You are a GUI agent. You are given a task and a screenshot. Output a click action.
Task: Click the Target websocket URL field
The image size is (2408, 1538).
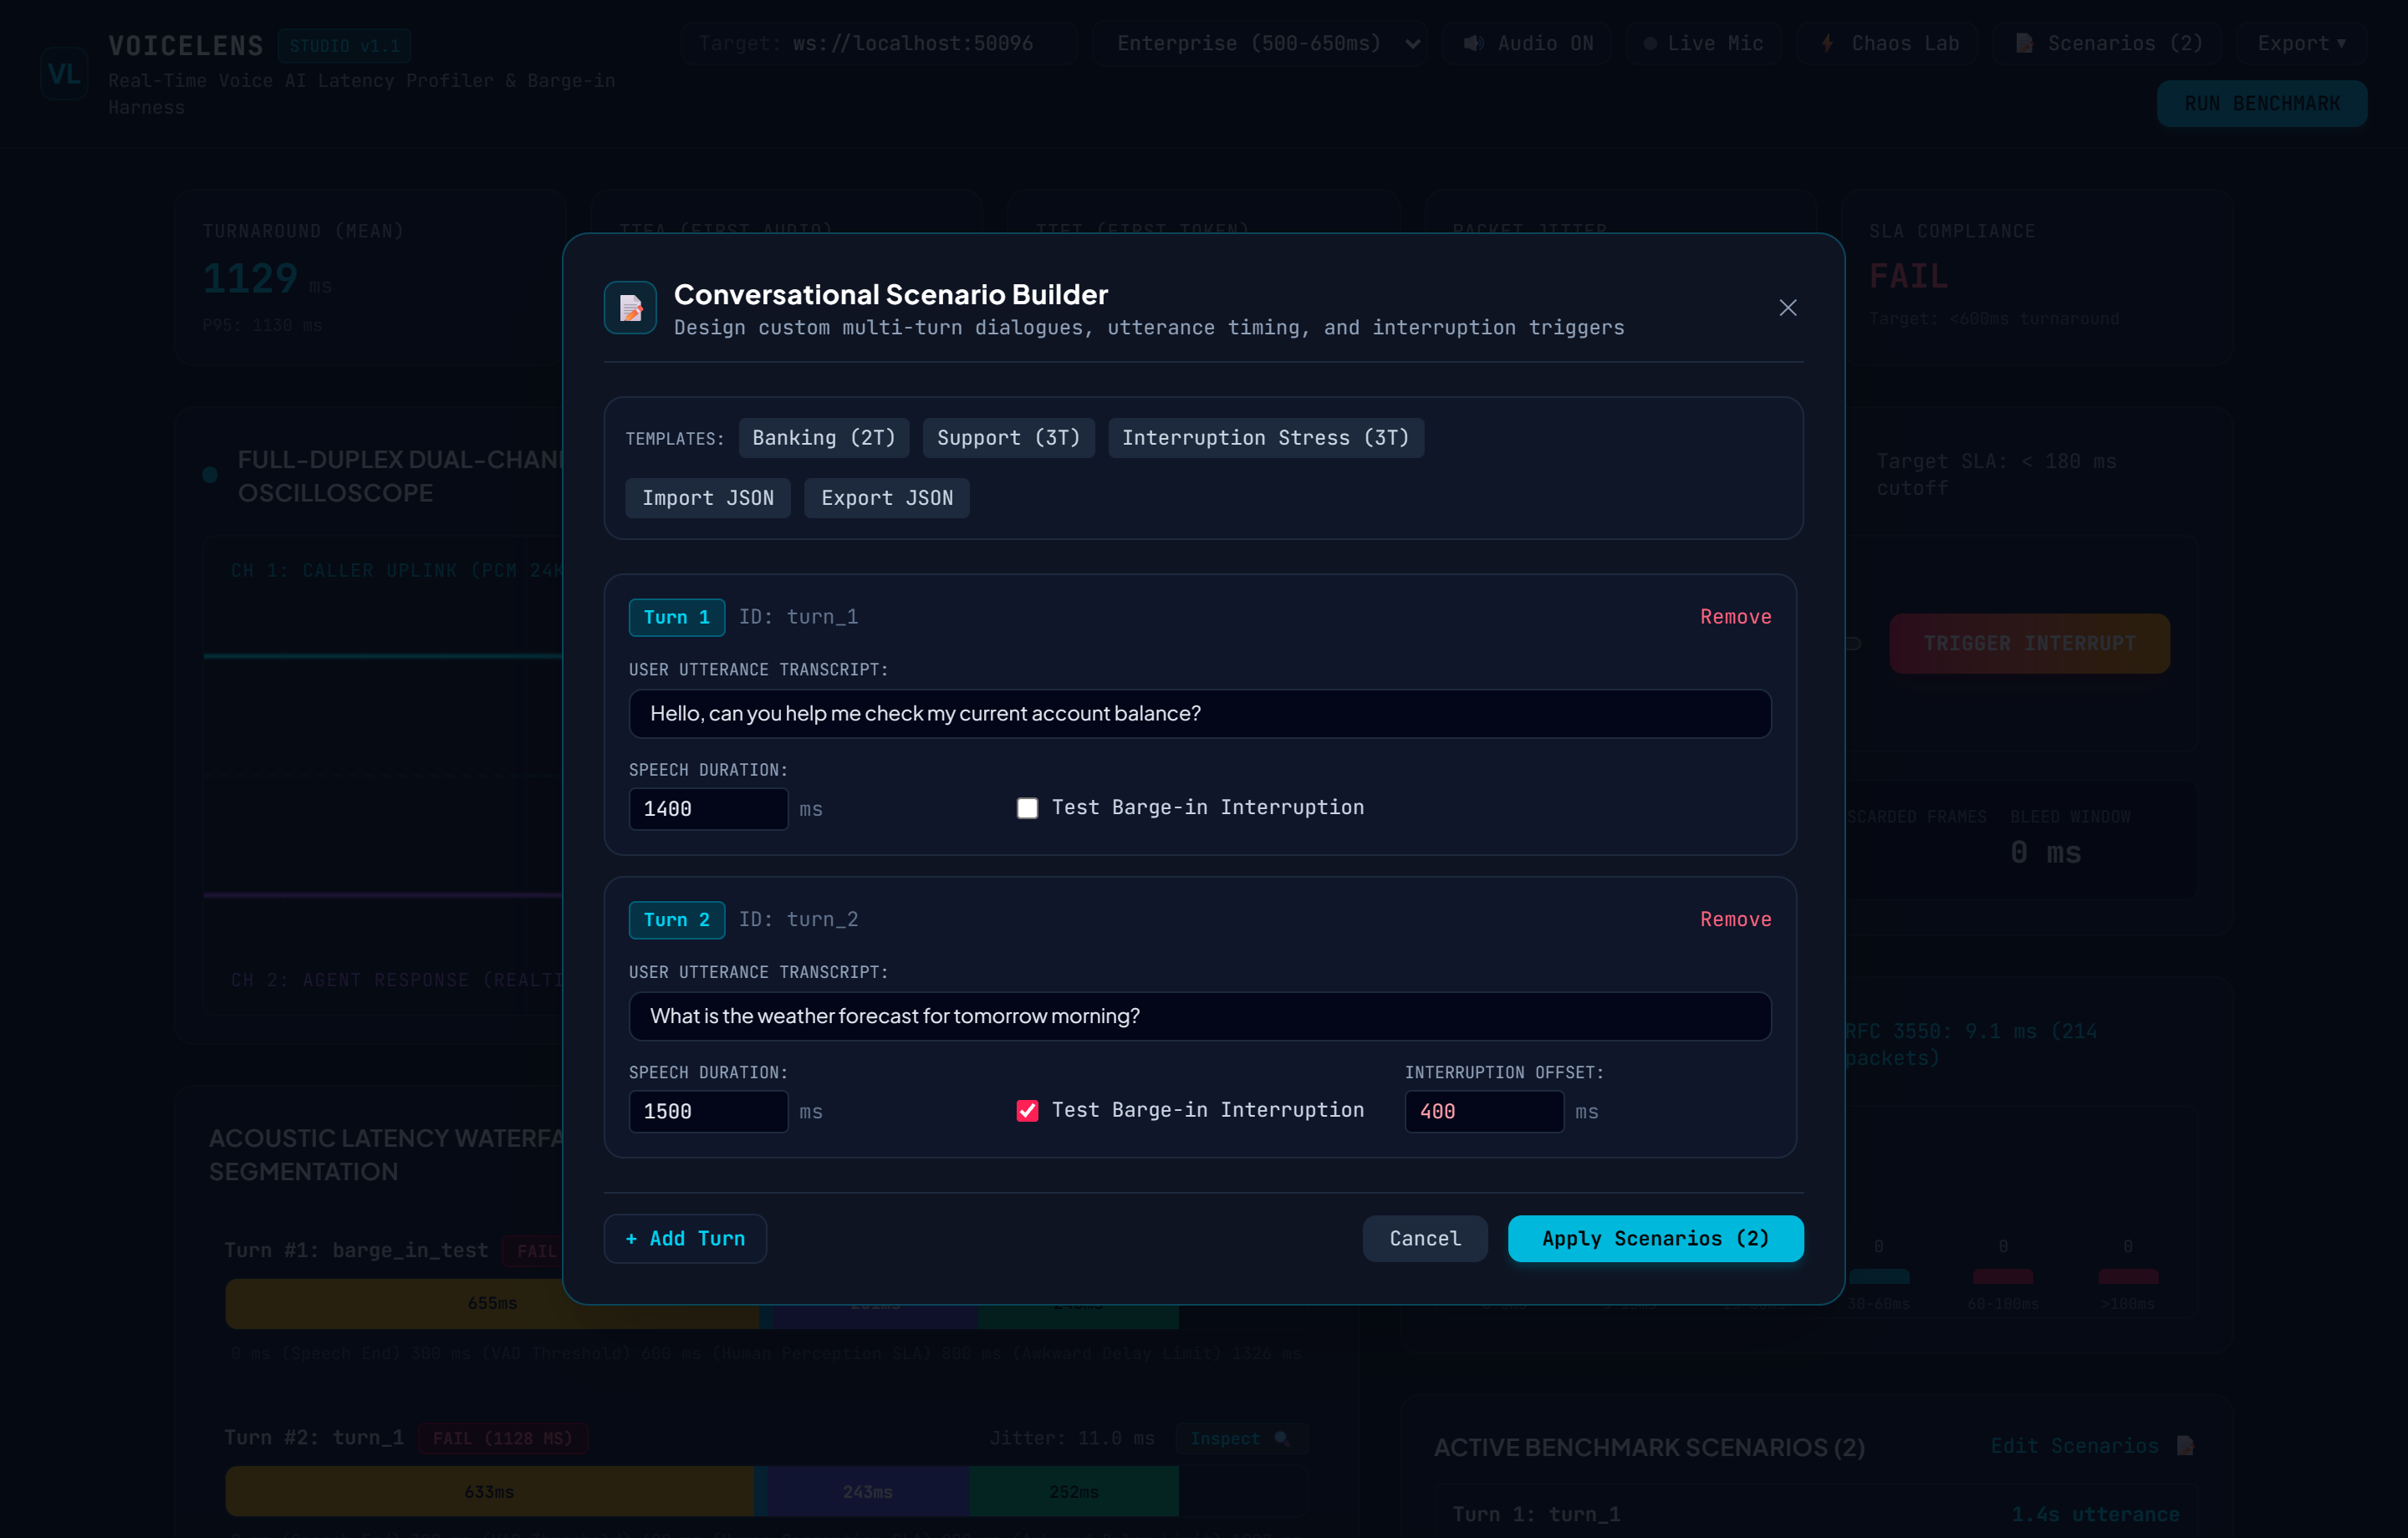point(880,44)
